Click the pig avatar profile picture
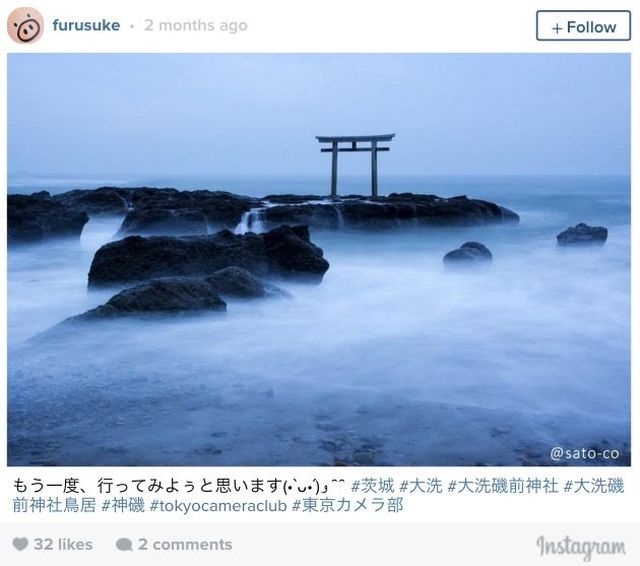Screen dimensions: 640x566 point(25,25)
